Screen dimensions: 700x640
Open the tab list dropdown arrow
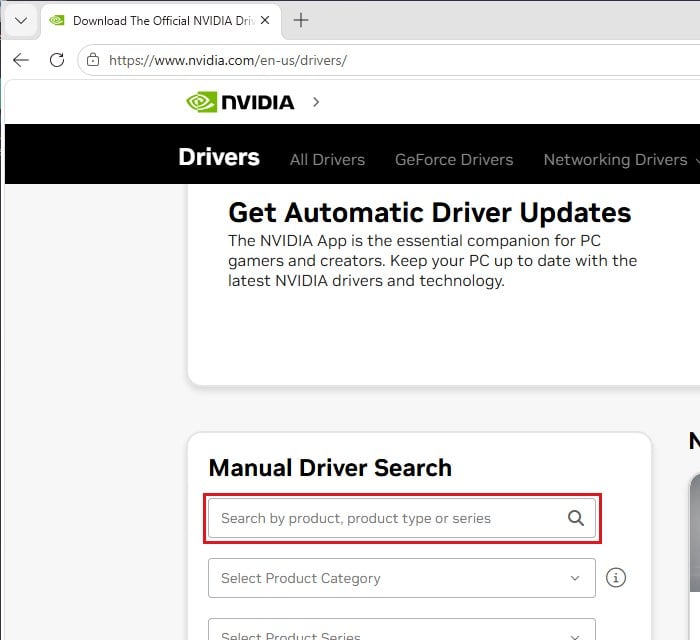point(21,21)
